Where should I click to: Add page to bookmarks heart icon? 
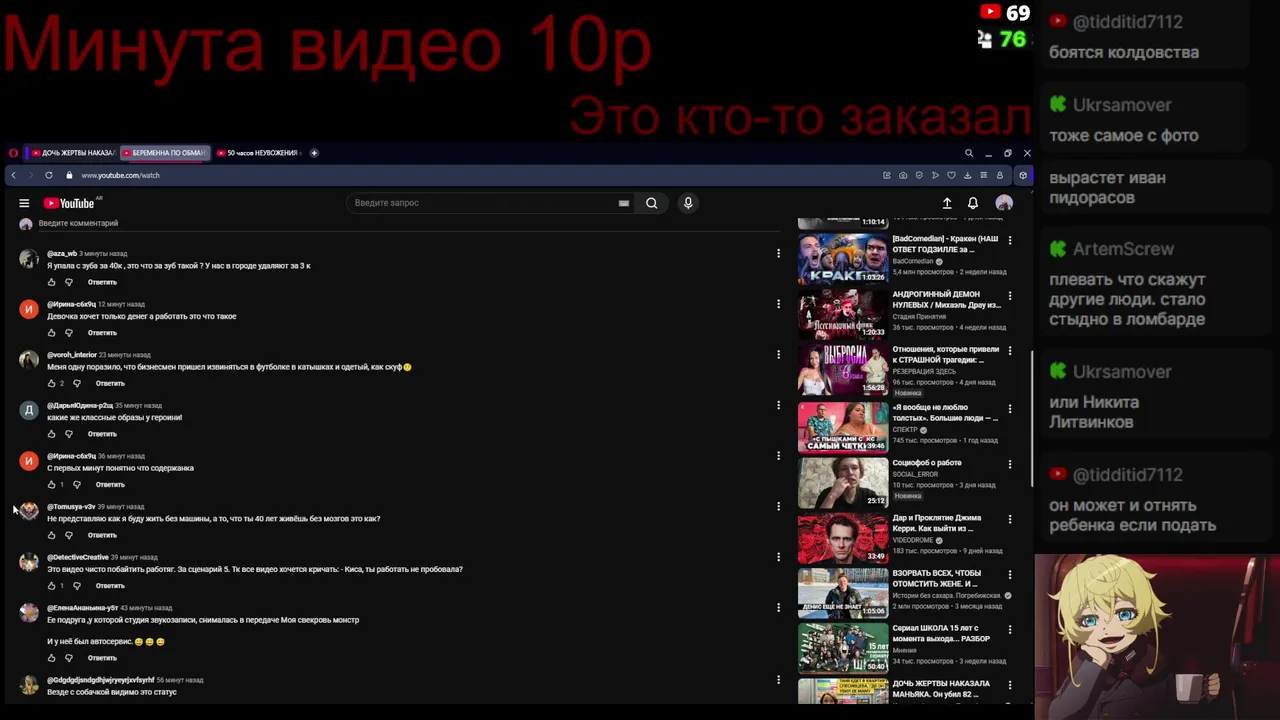point(951,175)
